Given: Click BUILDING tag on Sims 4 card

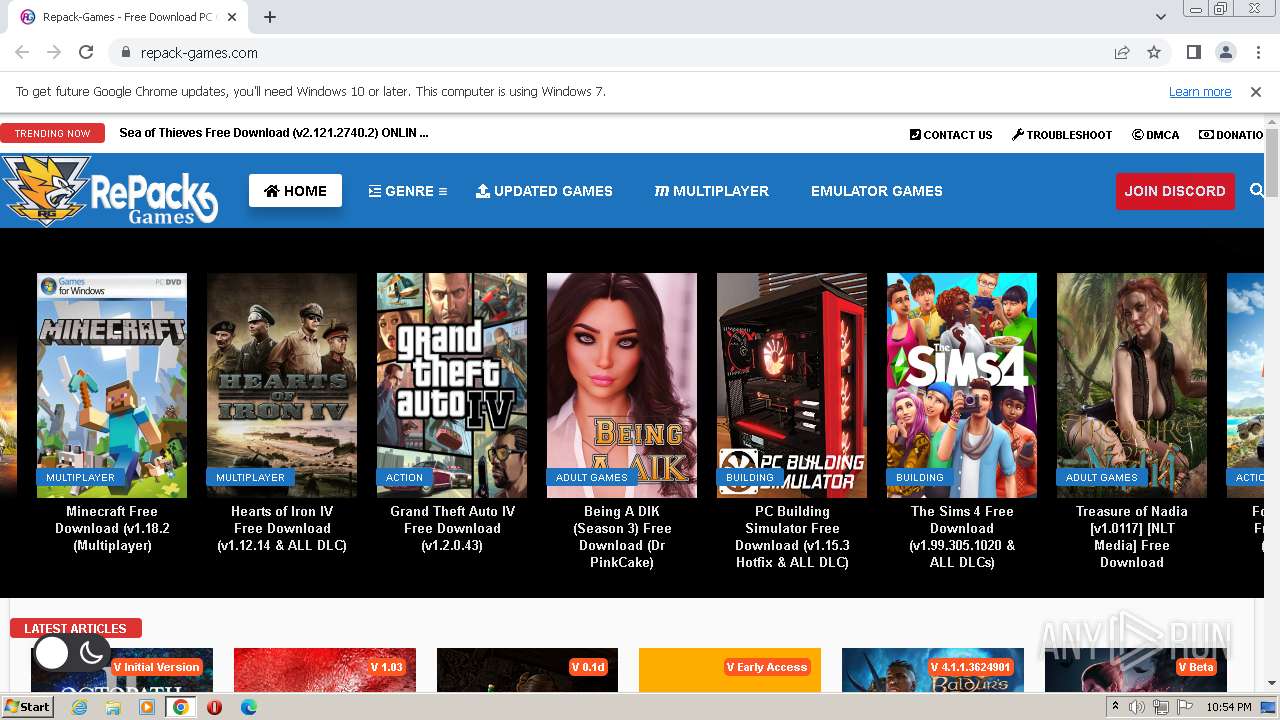Looking at the screenshot, I should [x=919, y=477].
